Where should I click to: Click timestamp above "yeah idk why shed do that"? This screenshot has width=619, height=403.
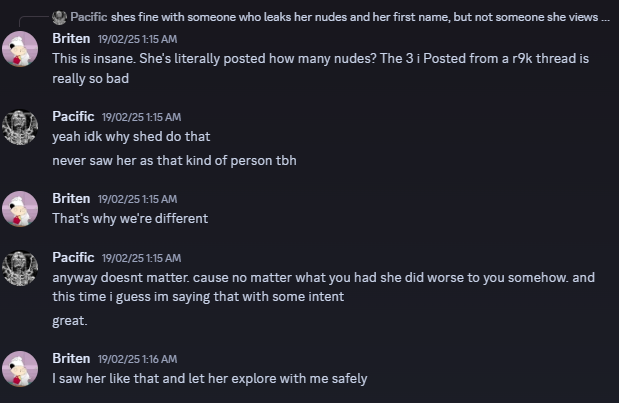tap(141, 118)
